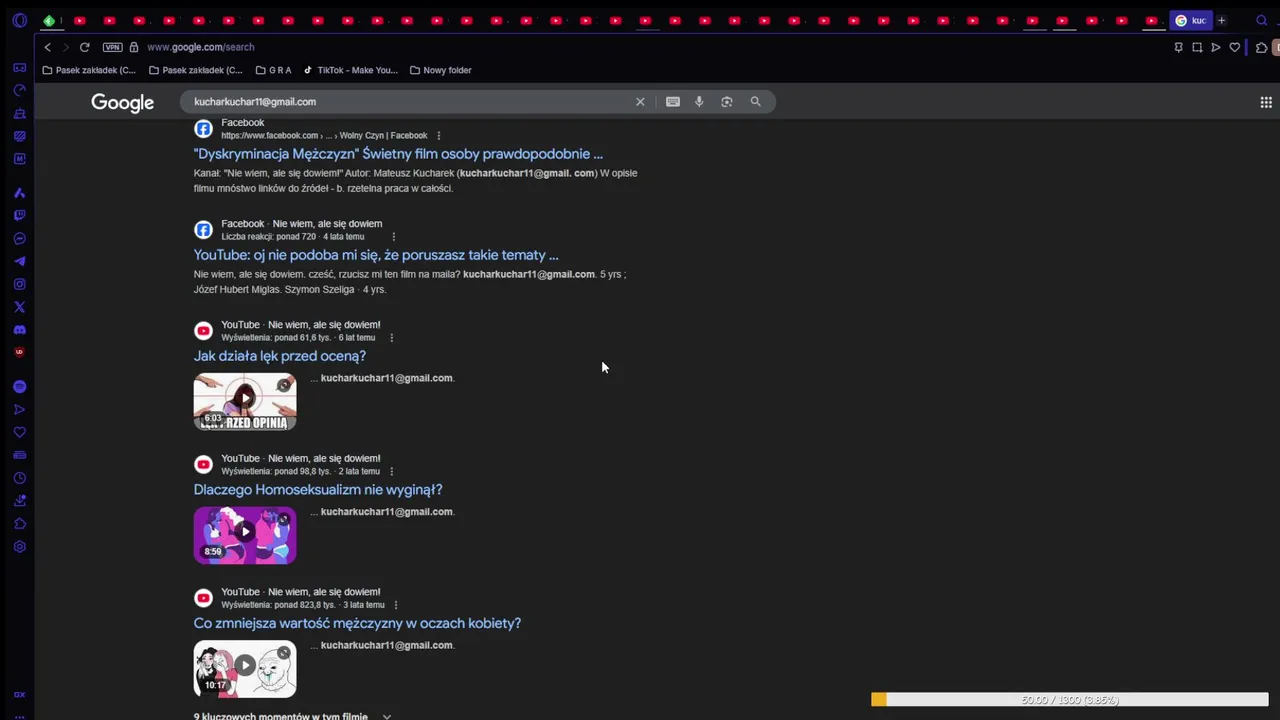1280x720 pixels.
Task: Open a new tab with plus button
Action: point(1221,20)
